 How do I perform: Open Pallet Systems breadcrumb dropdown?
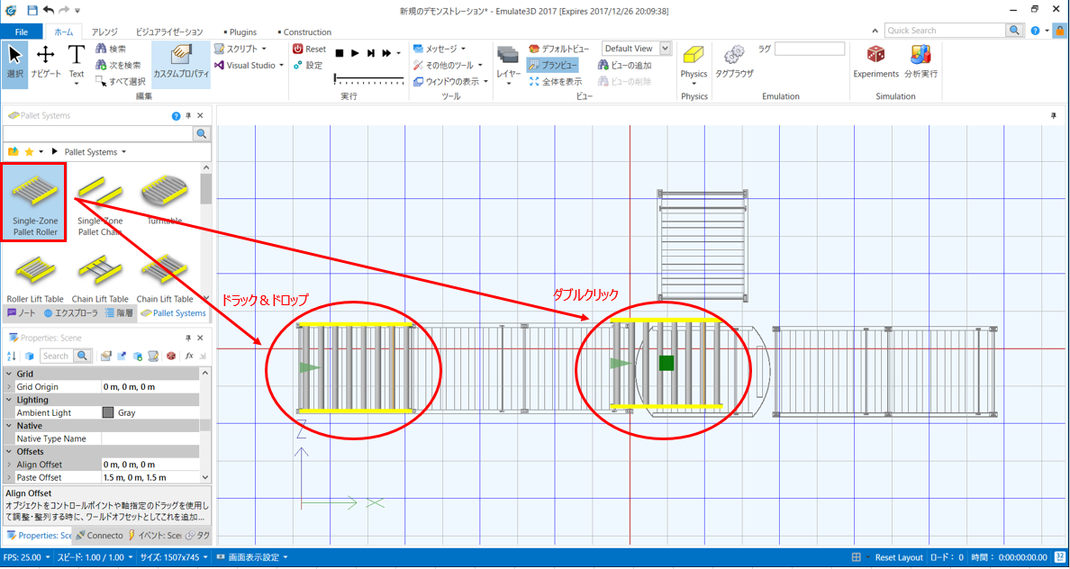123,151
